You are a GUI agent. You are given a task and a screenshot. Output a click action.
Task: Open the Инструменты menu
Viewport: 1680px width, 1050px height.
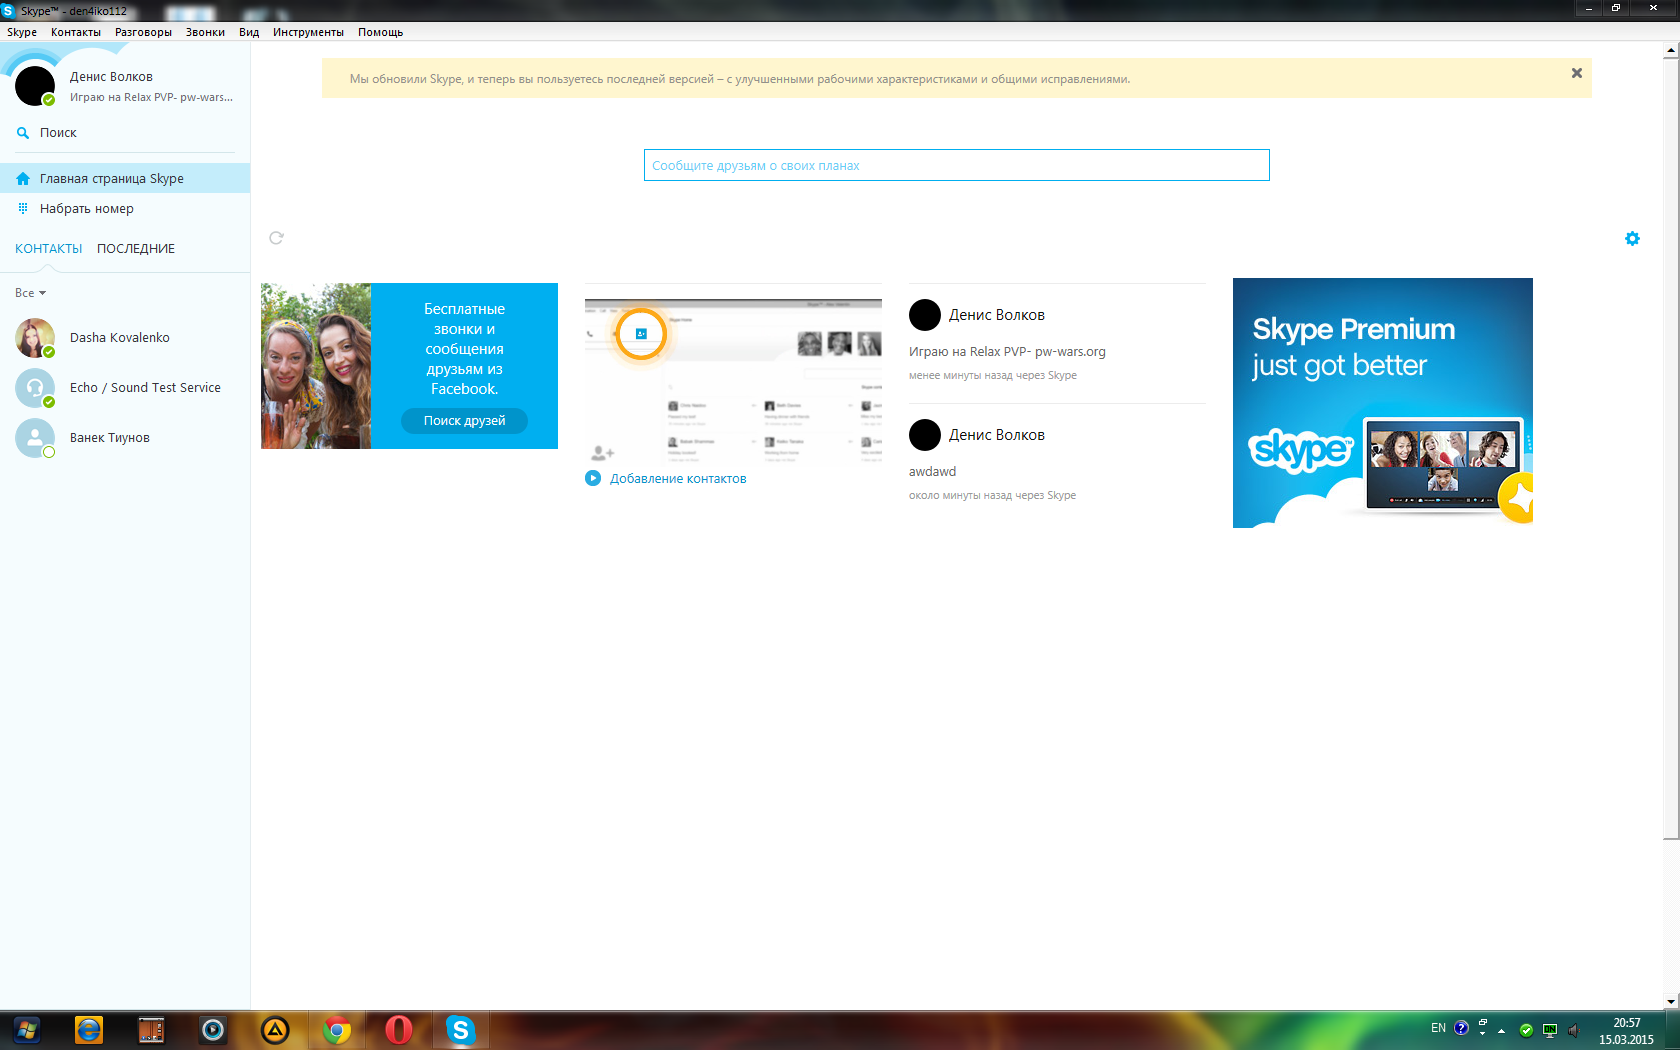(x=308, y=32)
